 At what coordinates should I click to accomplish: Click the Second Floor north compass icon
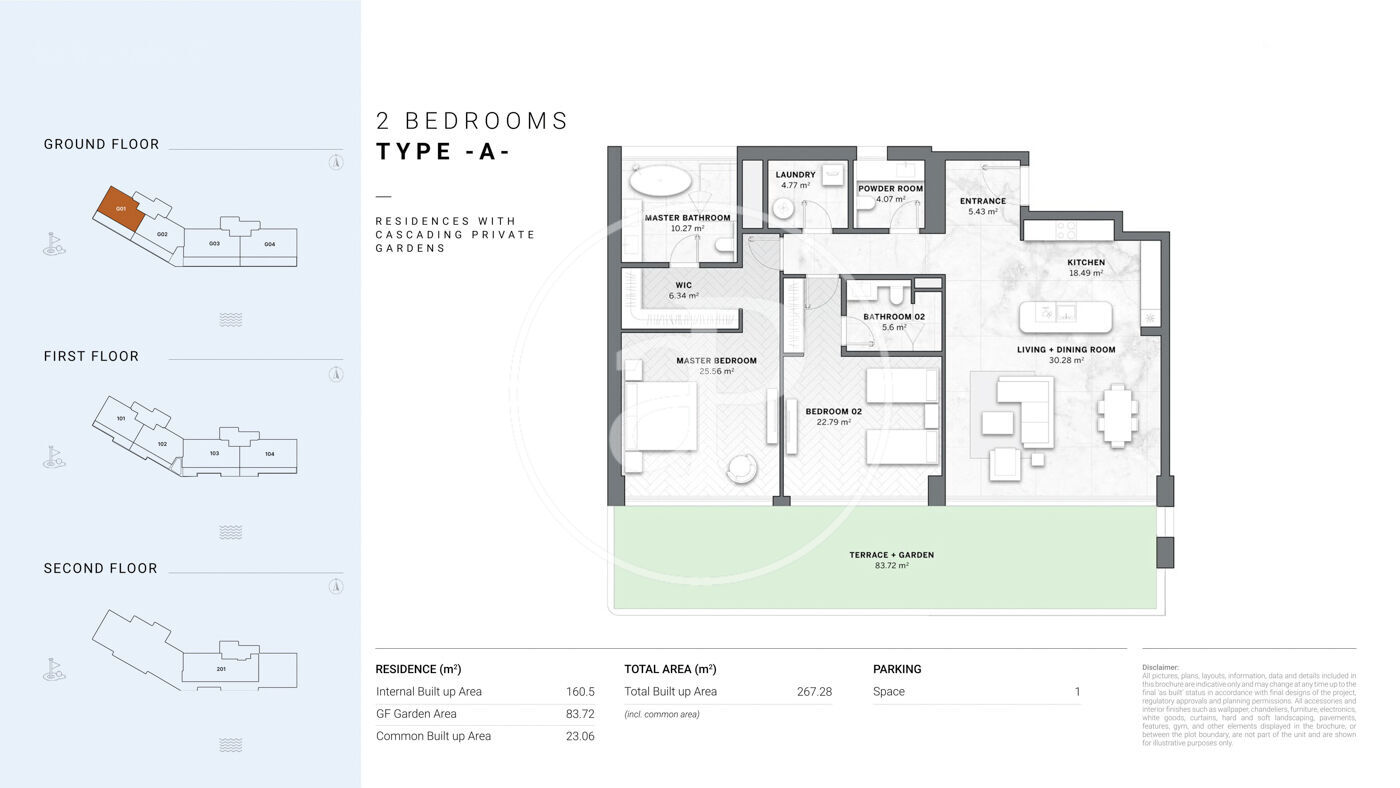pos(337,586)
